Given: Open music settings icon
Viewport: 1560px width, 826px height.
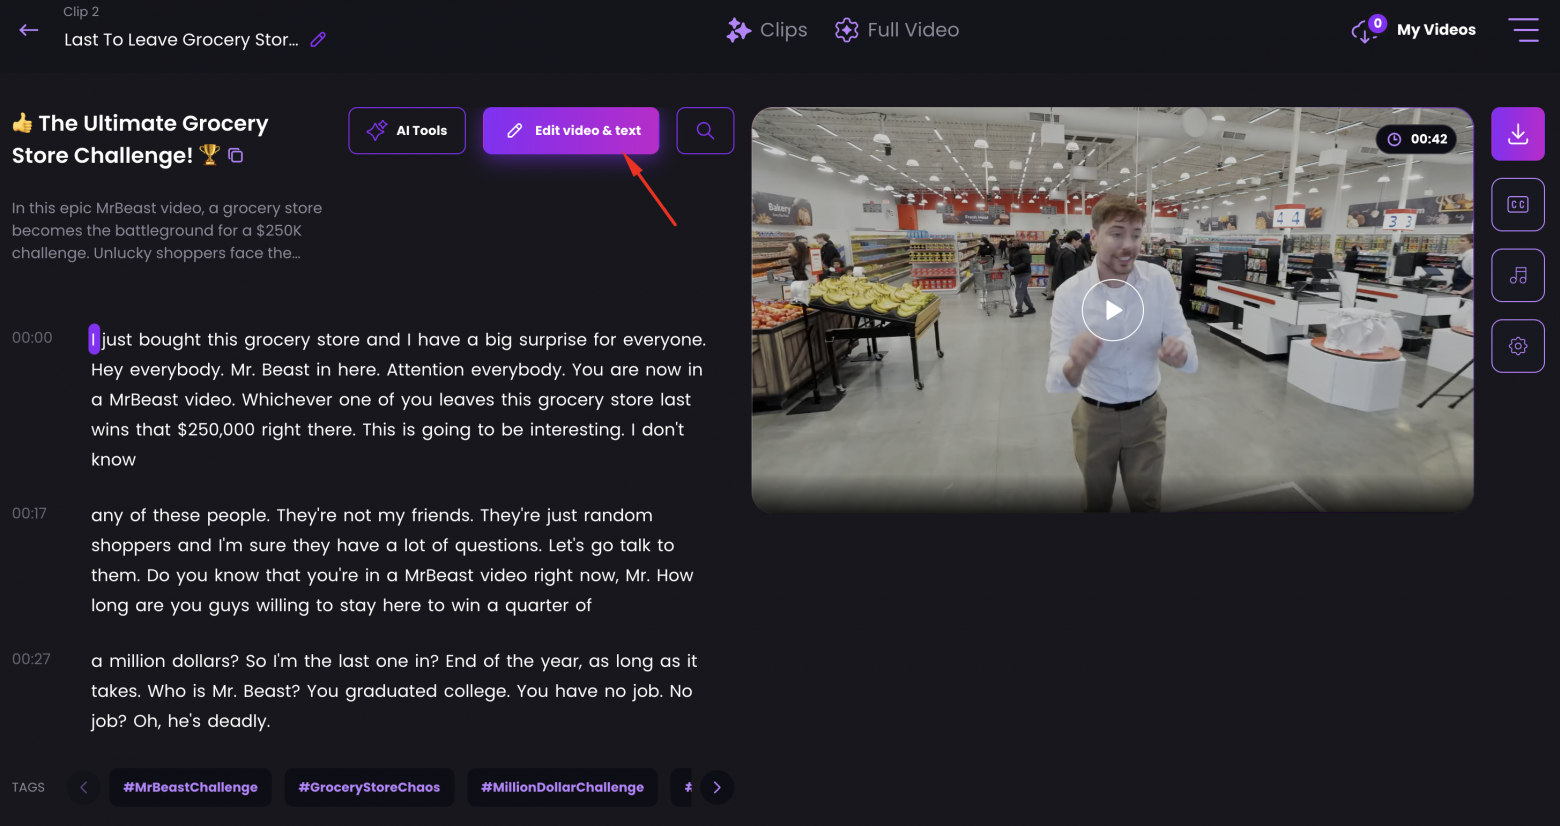Looking at the screenshot, I should (x=1518, y=275).
